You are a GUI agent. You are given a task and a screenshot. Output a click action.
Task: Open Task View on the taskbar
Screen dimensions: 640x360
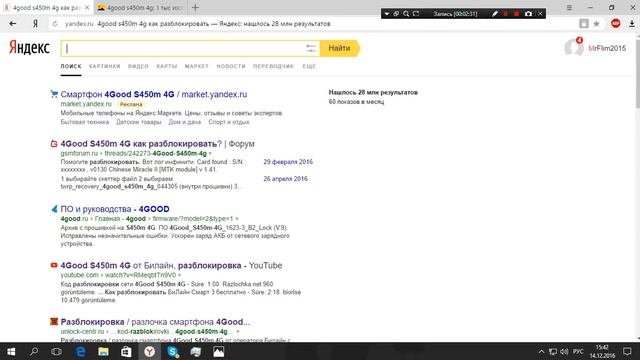pyautogui.click(x=56, y=351)
